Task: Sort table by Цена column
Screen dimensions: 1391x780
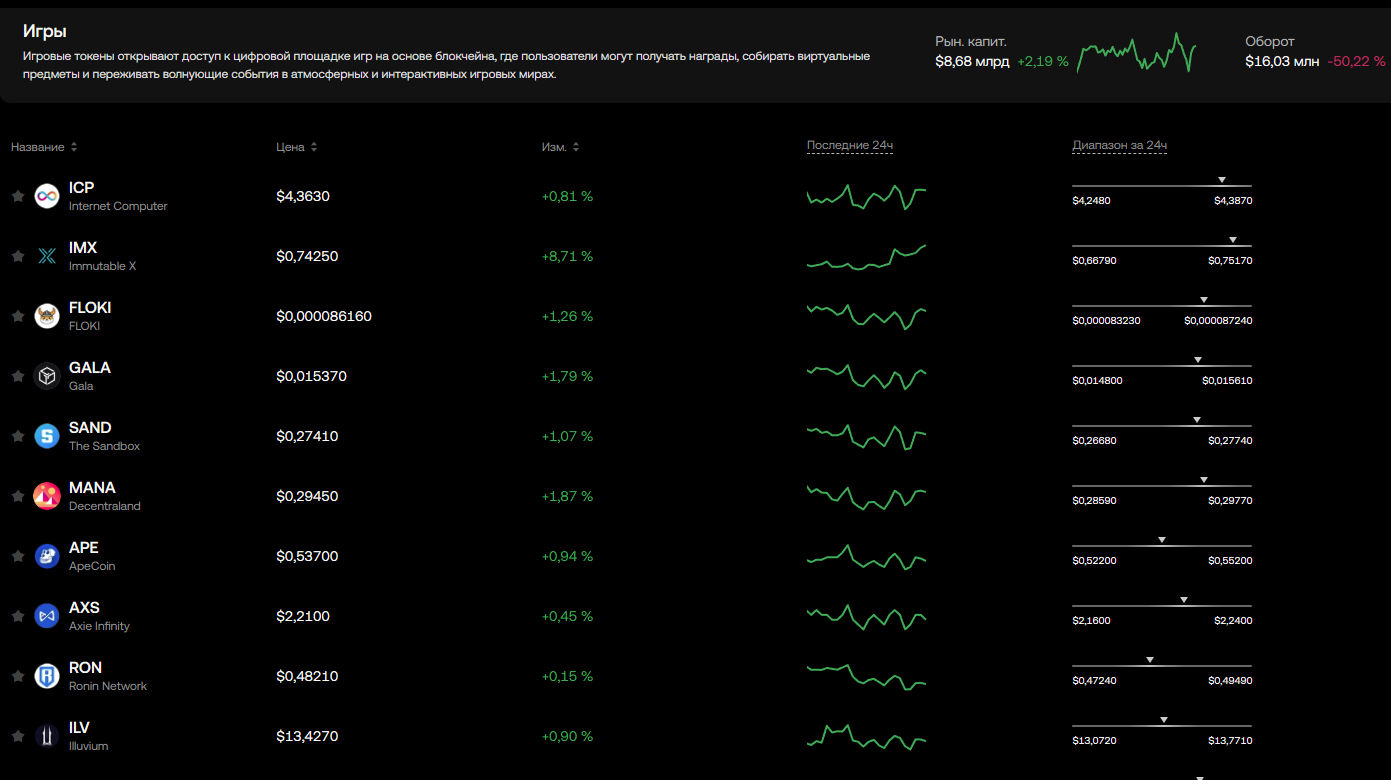Action: coord(297,147)
